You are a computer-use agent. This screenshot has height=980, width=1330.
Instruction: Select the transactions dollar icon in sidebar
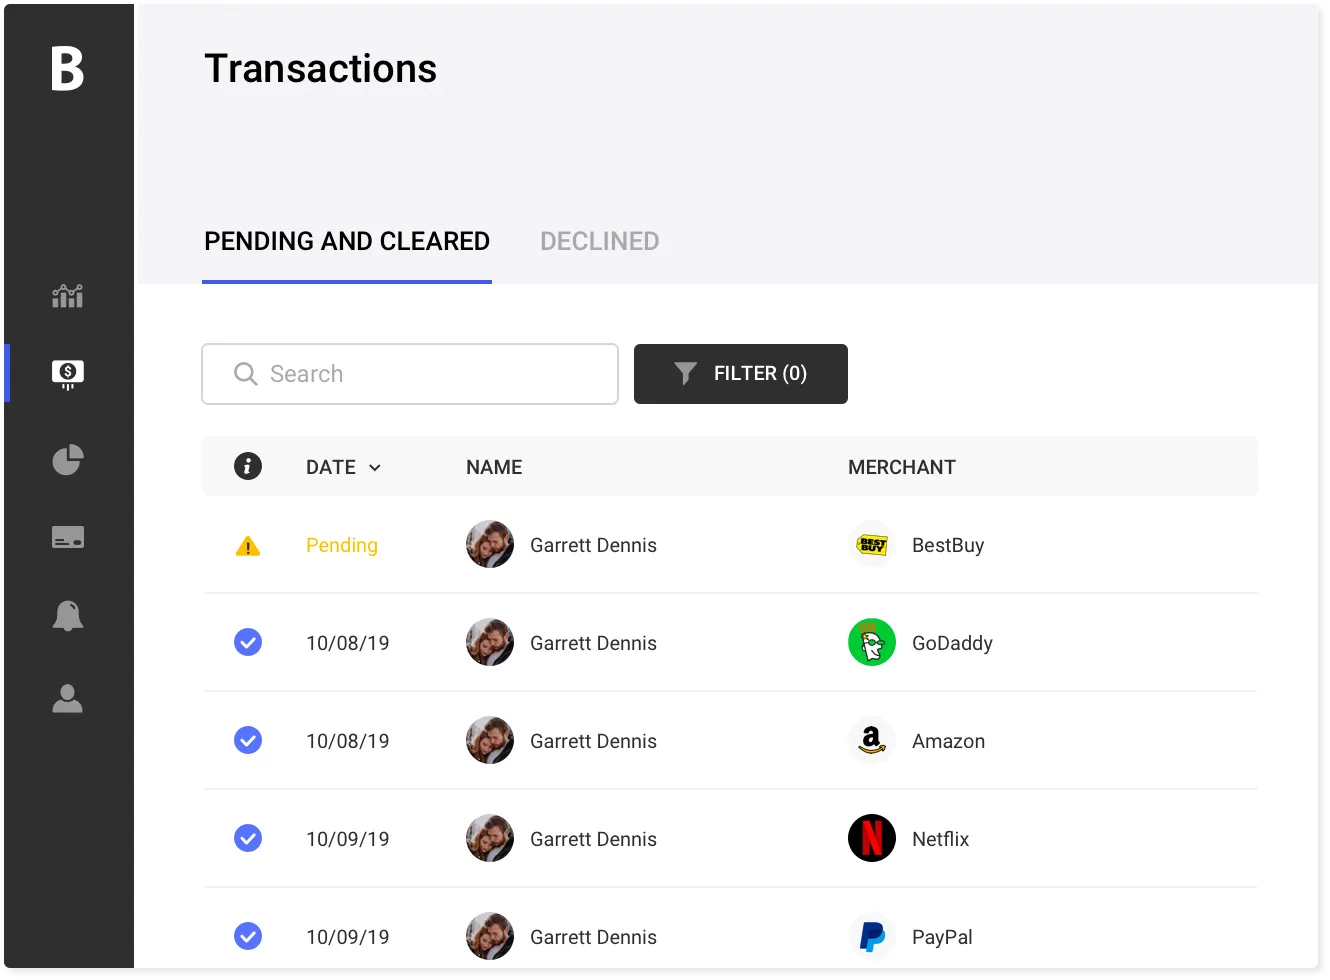[x=66, y=373]
